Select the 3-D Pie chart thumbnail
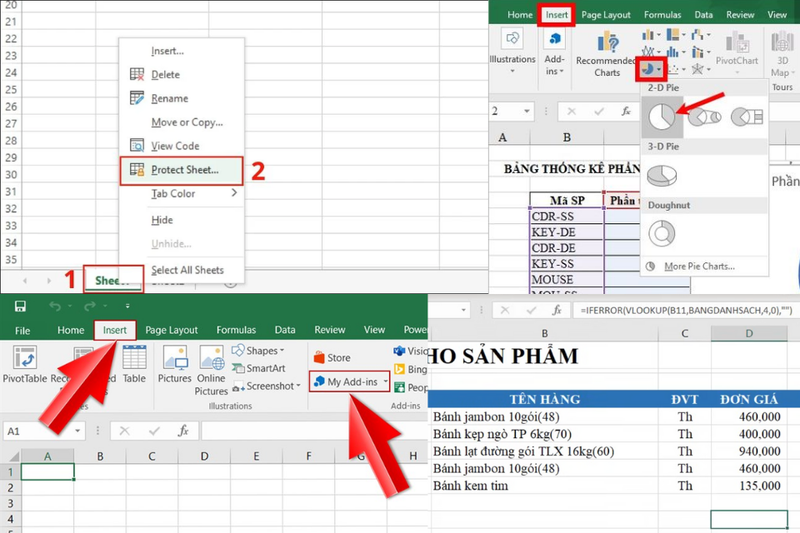The width and height of the screenshot is (800, 533). [662, 175]
